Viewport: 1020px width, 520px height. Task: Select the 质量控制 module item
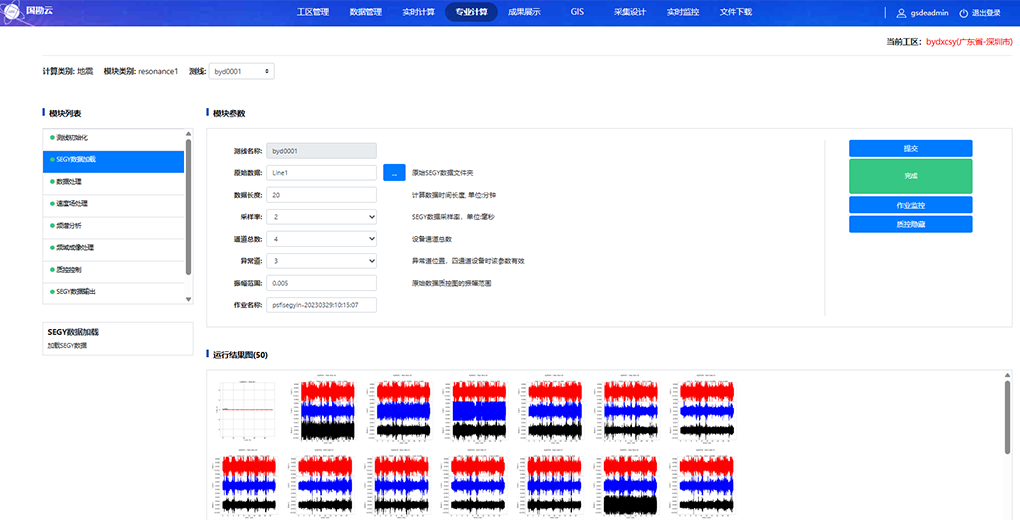click(113, 269)
